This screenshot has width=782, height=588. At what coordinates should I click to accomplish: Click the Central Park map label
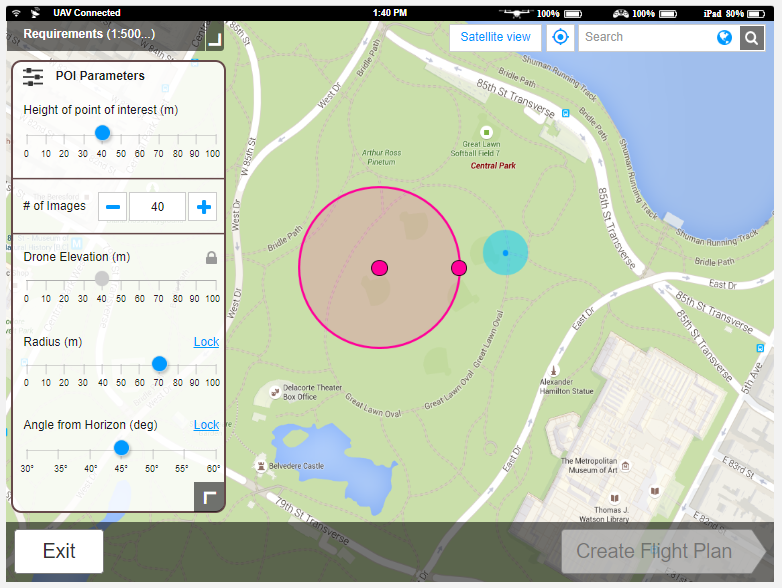(493, 166)
